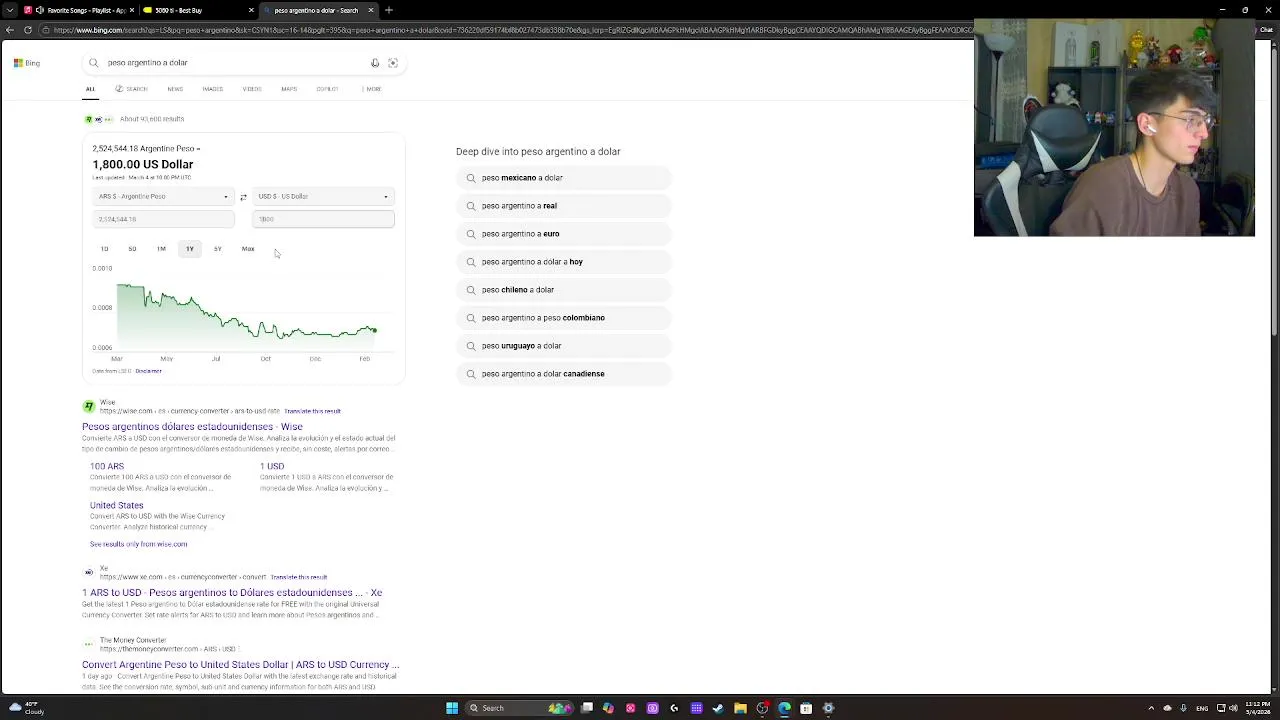Open the Disclaimer link below chart

[x=148, y=371]
